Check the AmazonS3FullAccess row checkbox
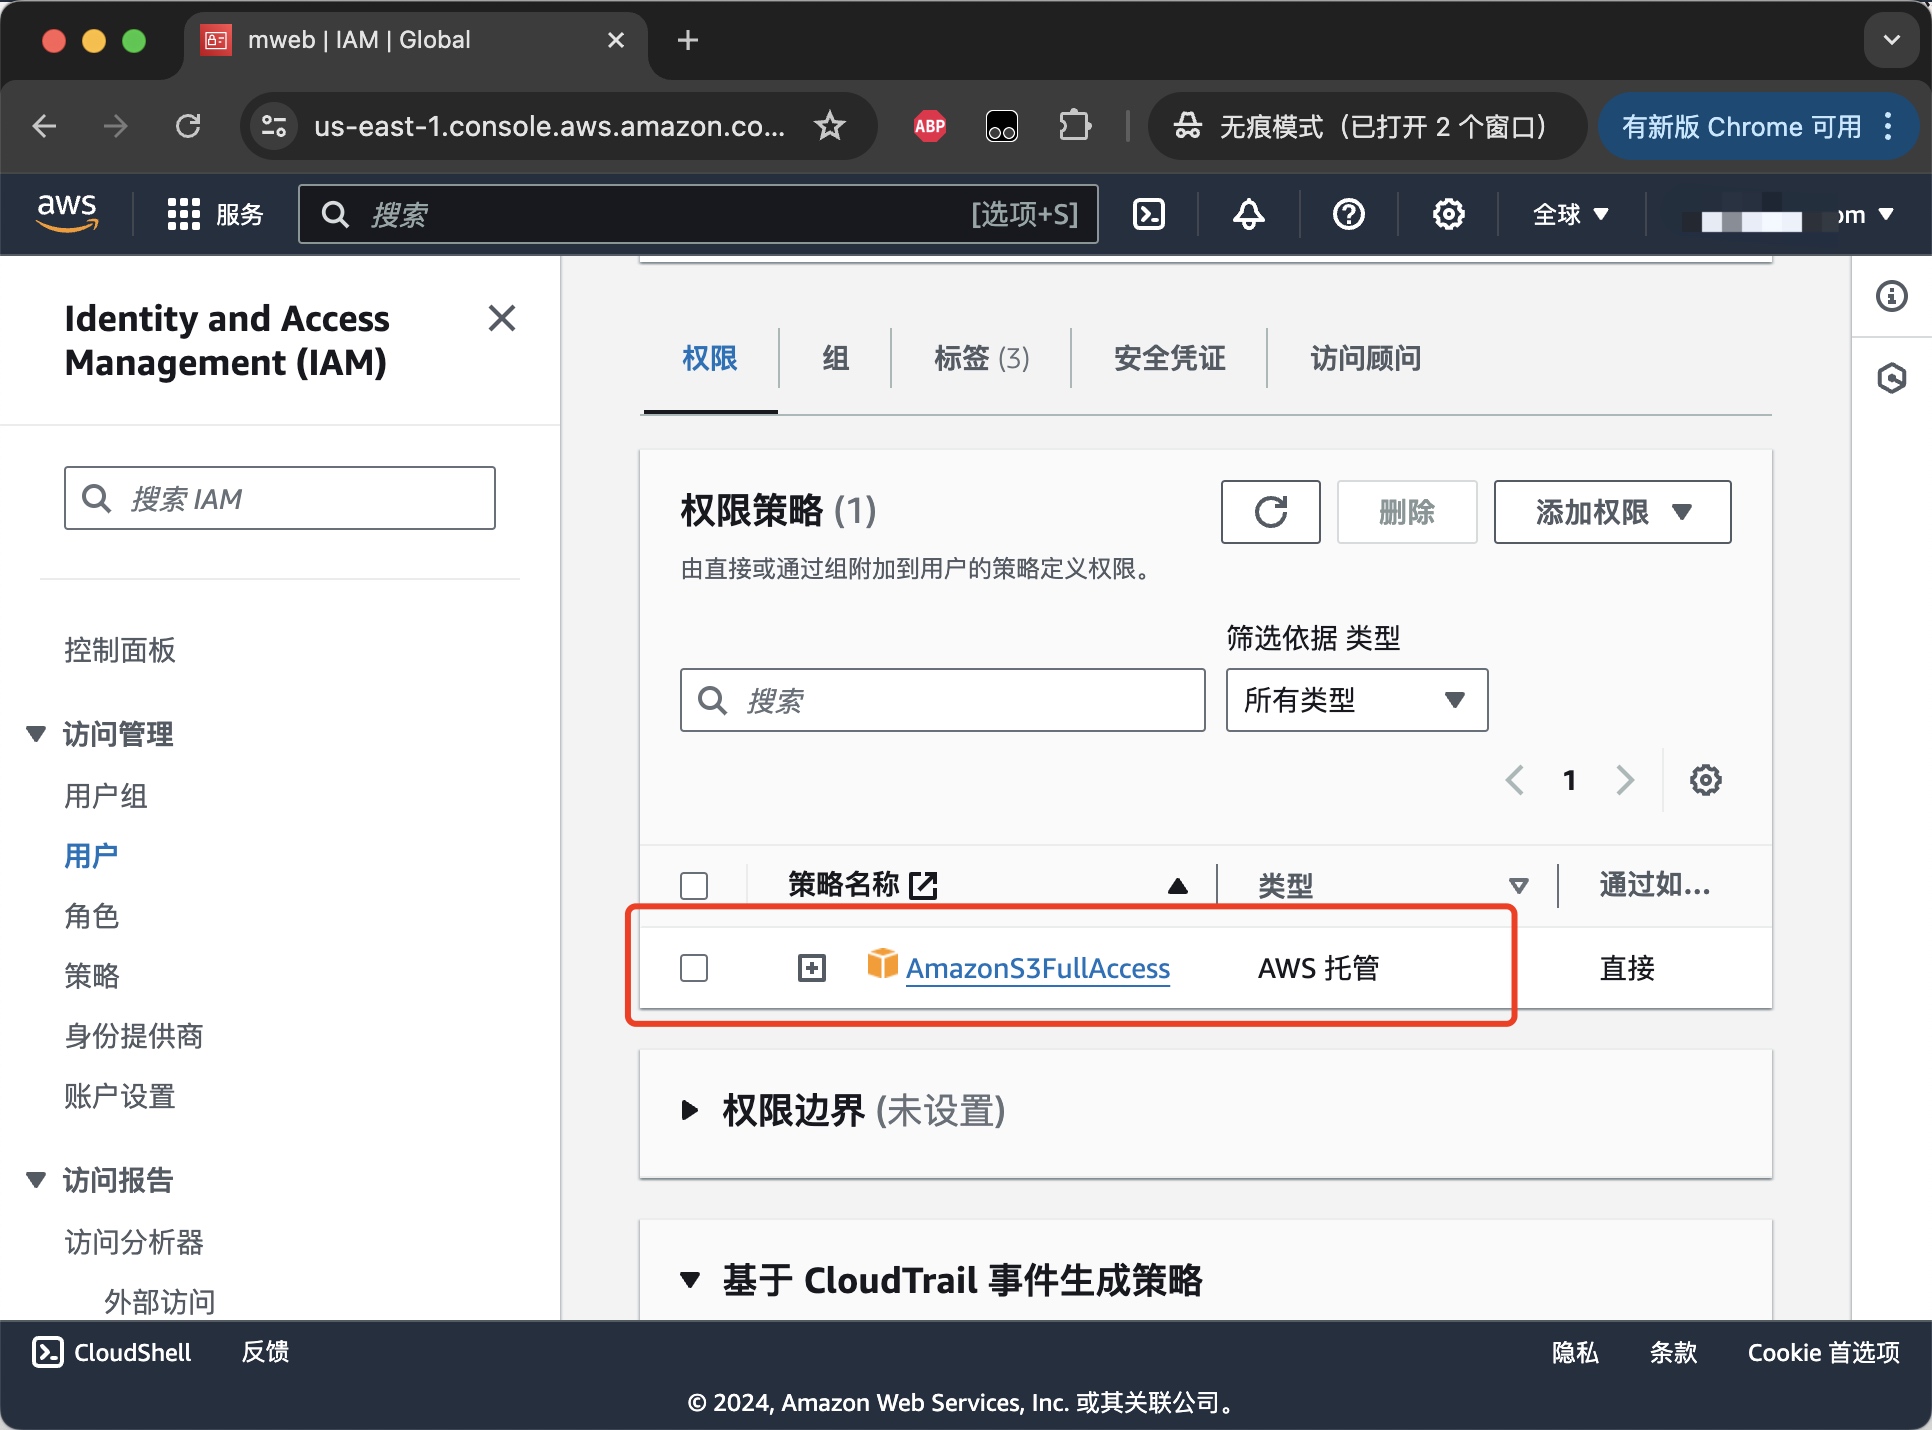The width and height of the screenshot is (1932, 1430). [694, 968]
